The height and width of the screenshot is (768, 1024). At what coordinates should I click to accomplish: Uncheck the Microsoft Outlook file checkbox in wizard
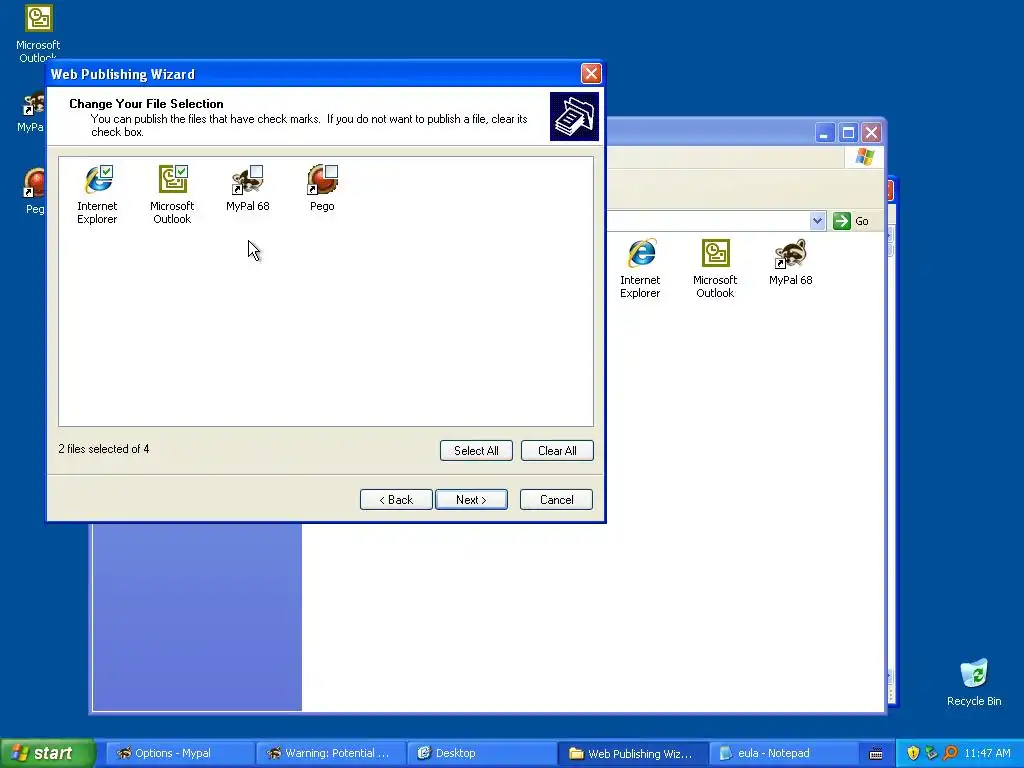[x=182, y=171]
